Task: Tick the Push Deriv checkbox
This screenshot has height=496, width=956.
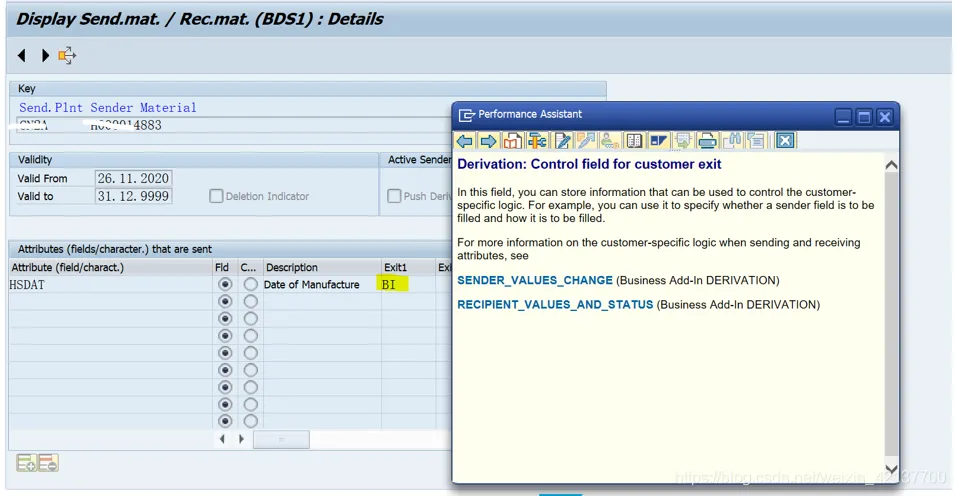Action: 394,196
